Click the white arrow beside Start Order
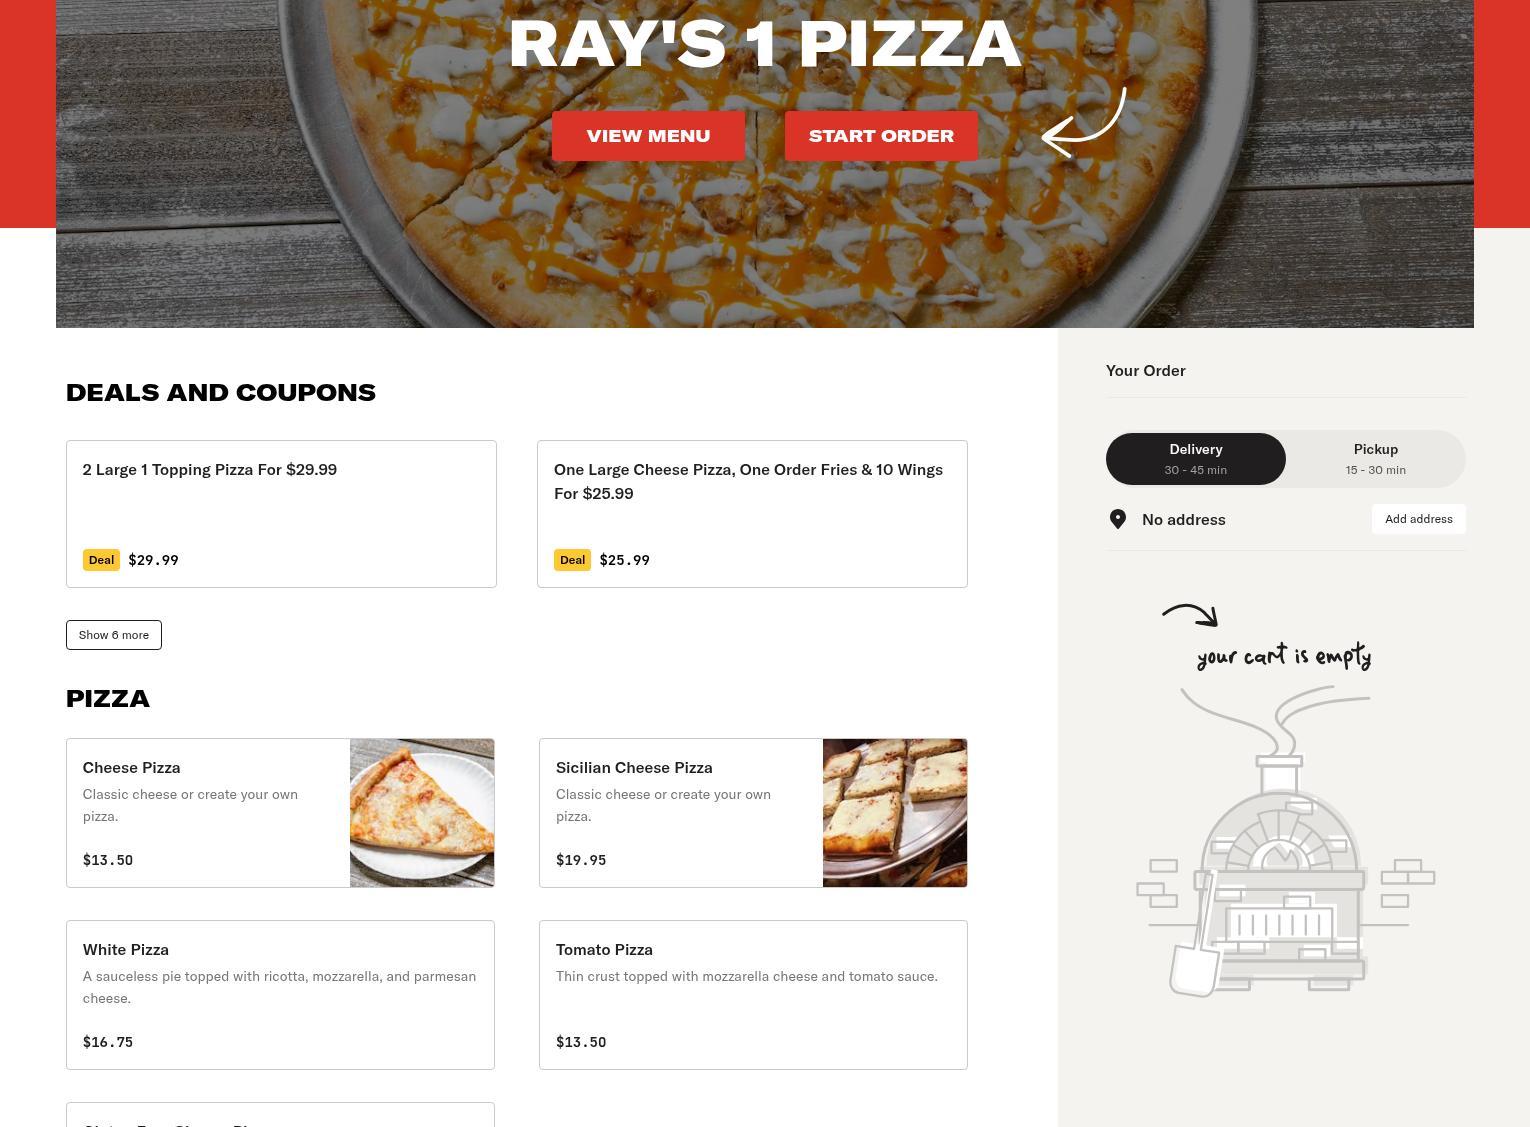The height and width of the screenshot is (1127, 1530). click(x=1084, y=123)
